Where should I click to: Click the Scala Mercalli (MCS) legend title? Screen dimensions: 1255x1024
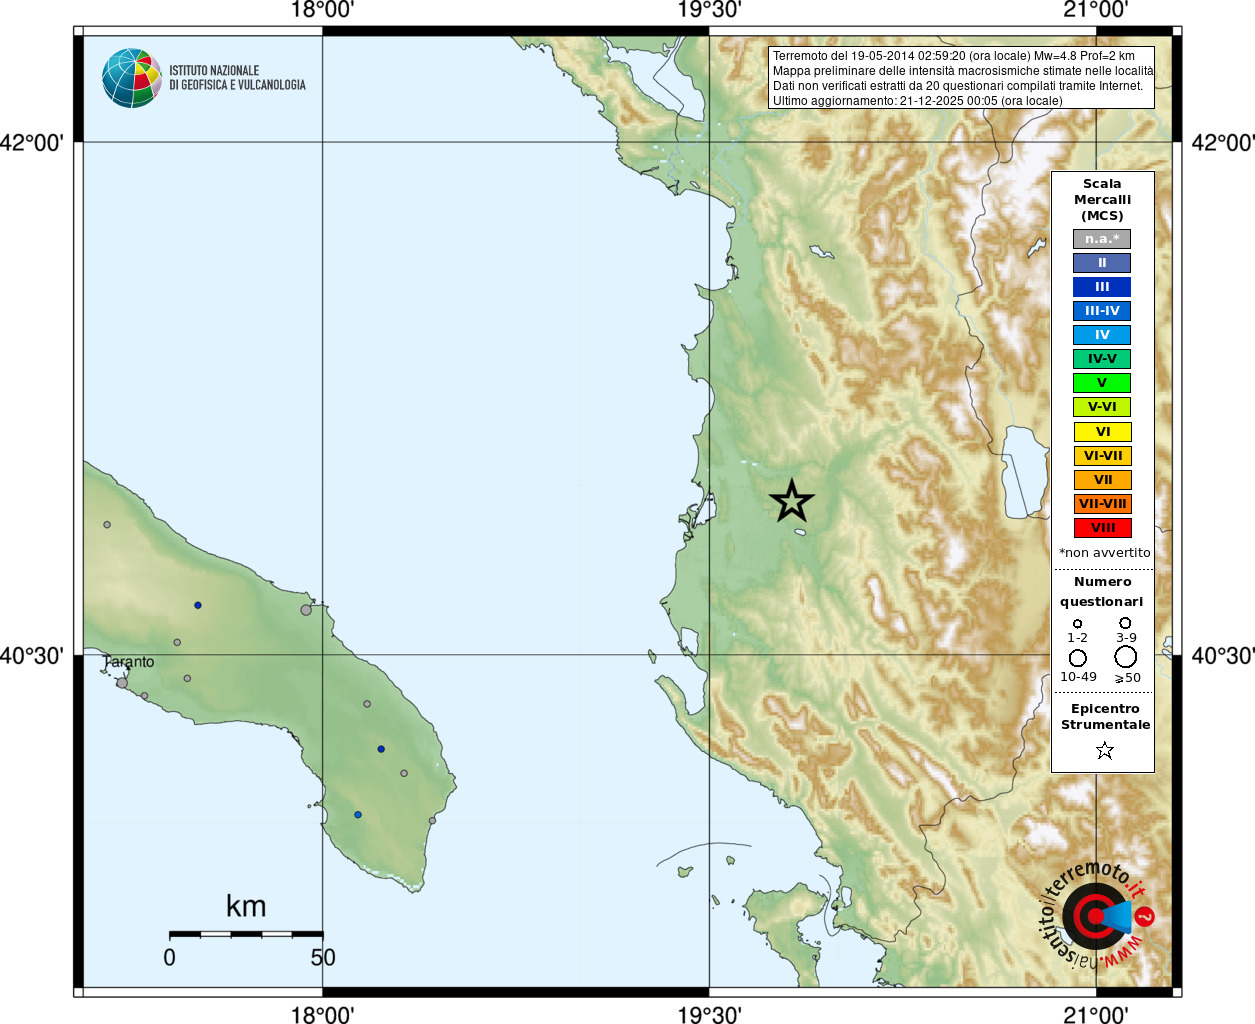[1102, 200]
